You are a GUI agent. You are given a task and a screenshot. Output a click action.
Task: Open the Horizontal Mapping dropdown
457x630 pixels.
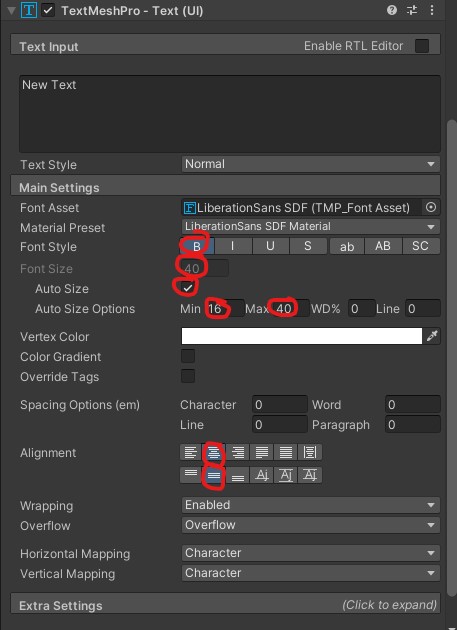pyautogui.click(x=310, y=553)
